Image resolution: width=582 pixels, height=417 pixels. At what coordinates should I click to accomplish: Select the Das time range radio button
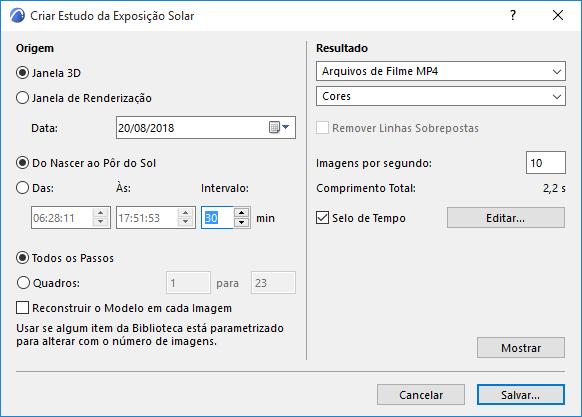[x=22, y=188]
